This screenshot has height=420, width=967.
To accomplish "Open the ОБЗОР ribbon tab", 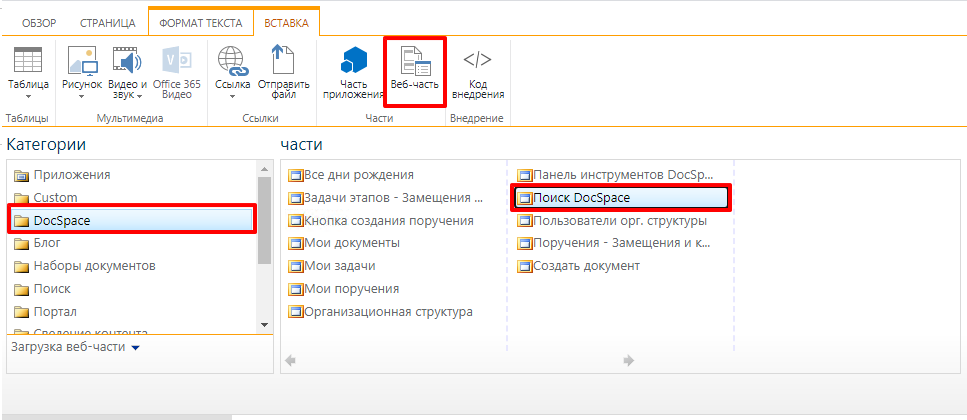I will [39, 23].
